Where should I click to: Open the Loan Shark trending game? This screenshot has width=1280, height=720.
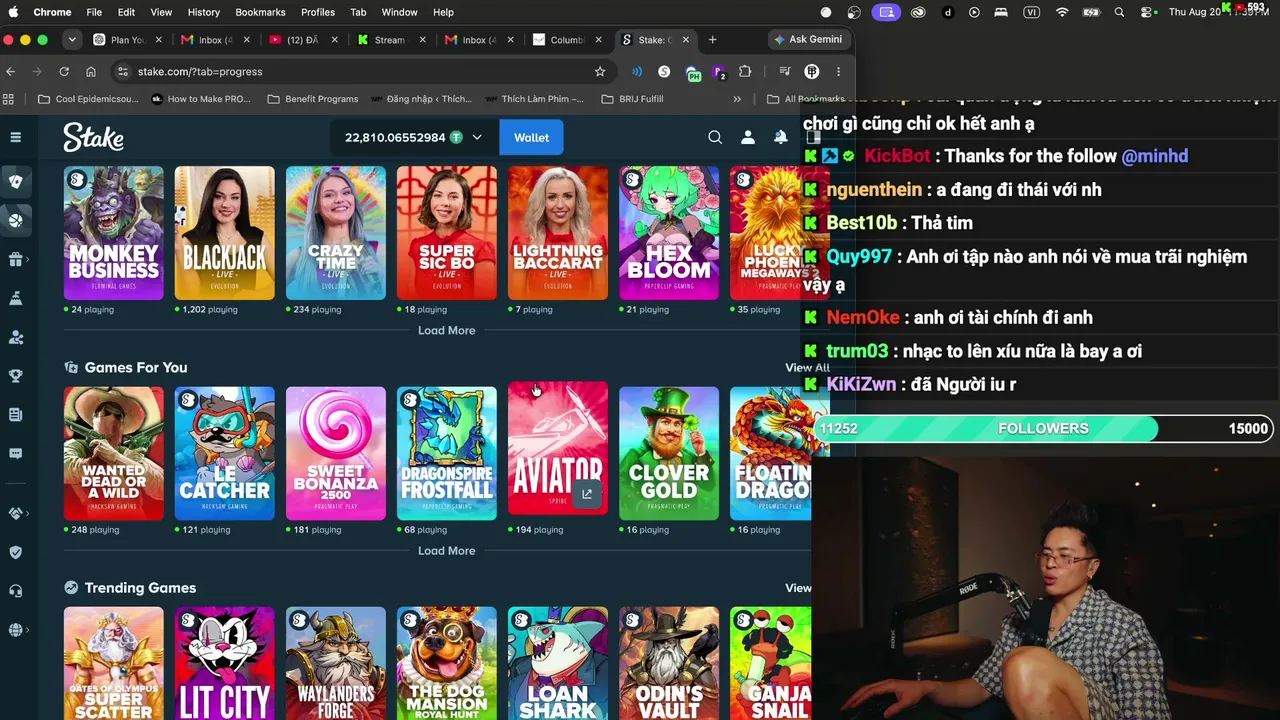click(558, 663)
